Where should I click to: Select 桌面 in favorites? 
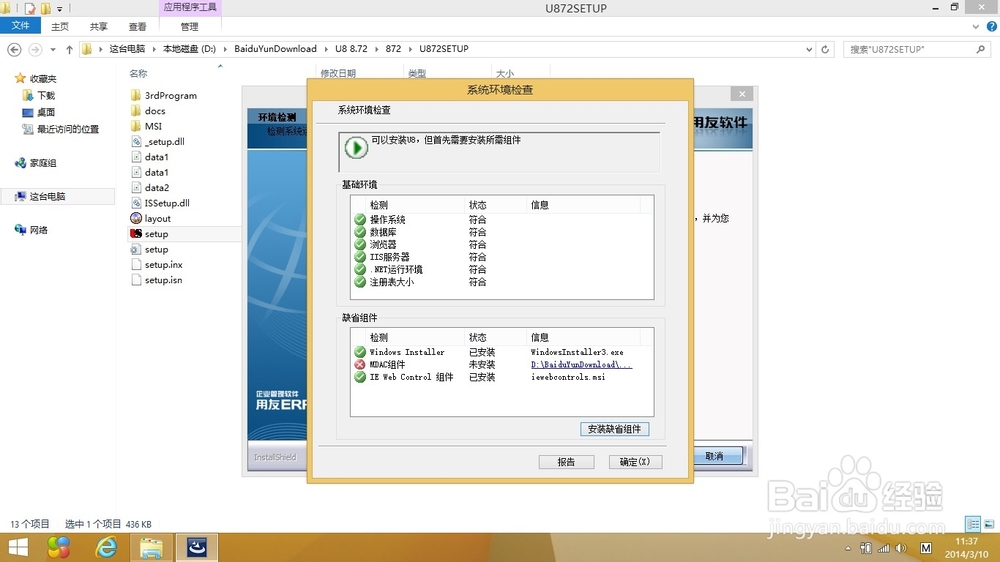pos(46,112)
